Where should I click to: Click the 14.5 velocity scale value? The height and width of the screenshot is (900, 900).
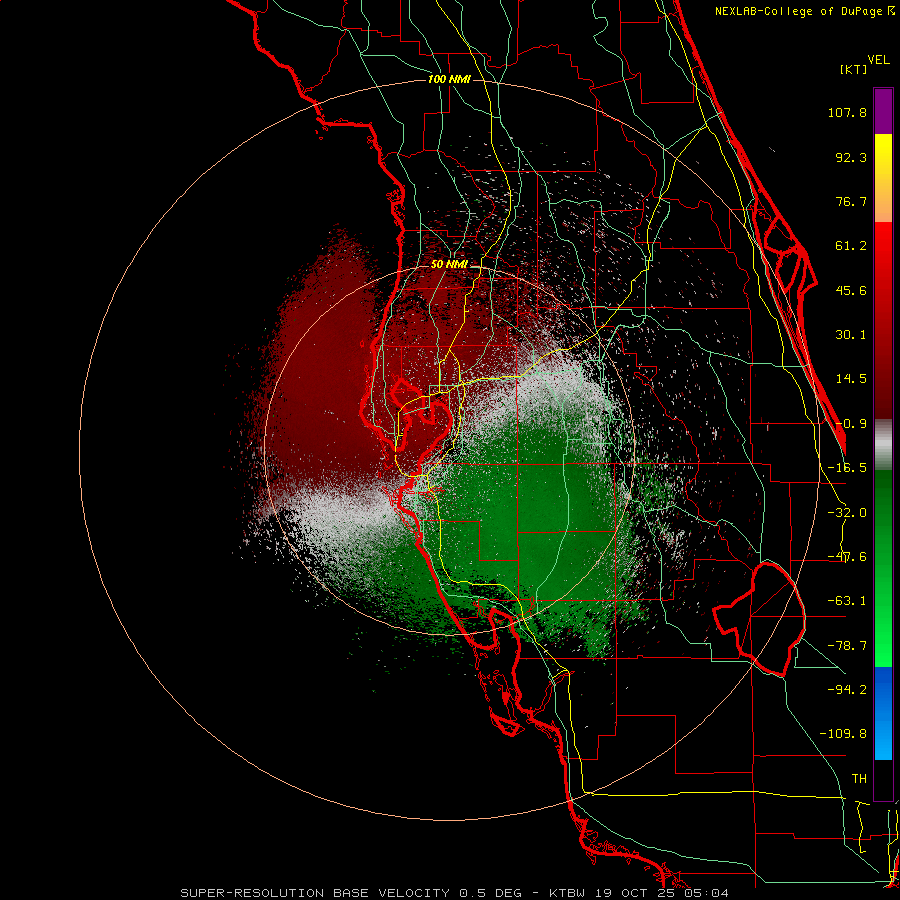click(851, 379)
